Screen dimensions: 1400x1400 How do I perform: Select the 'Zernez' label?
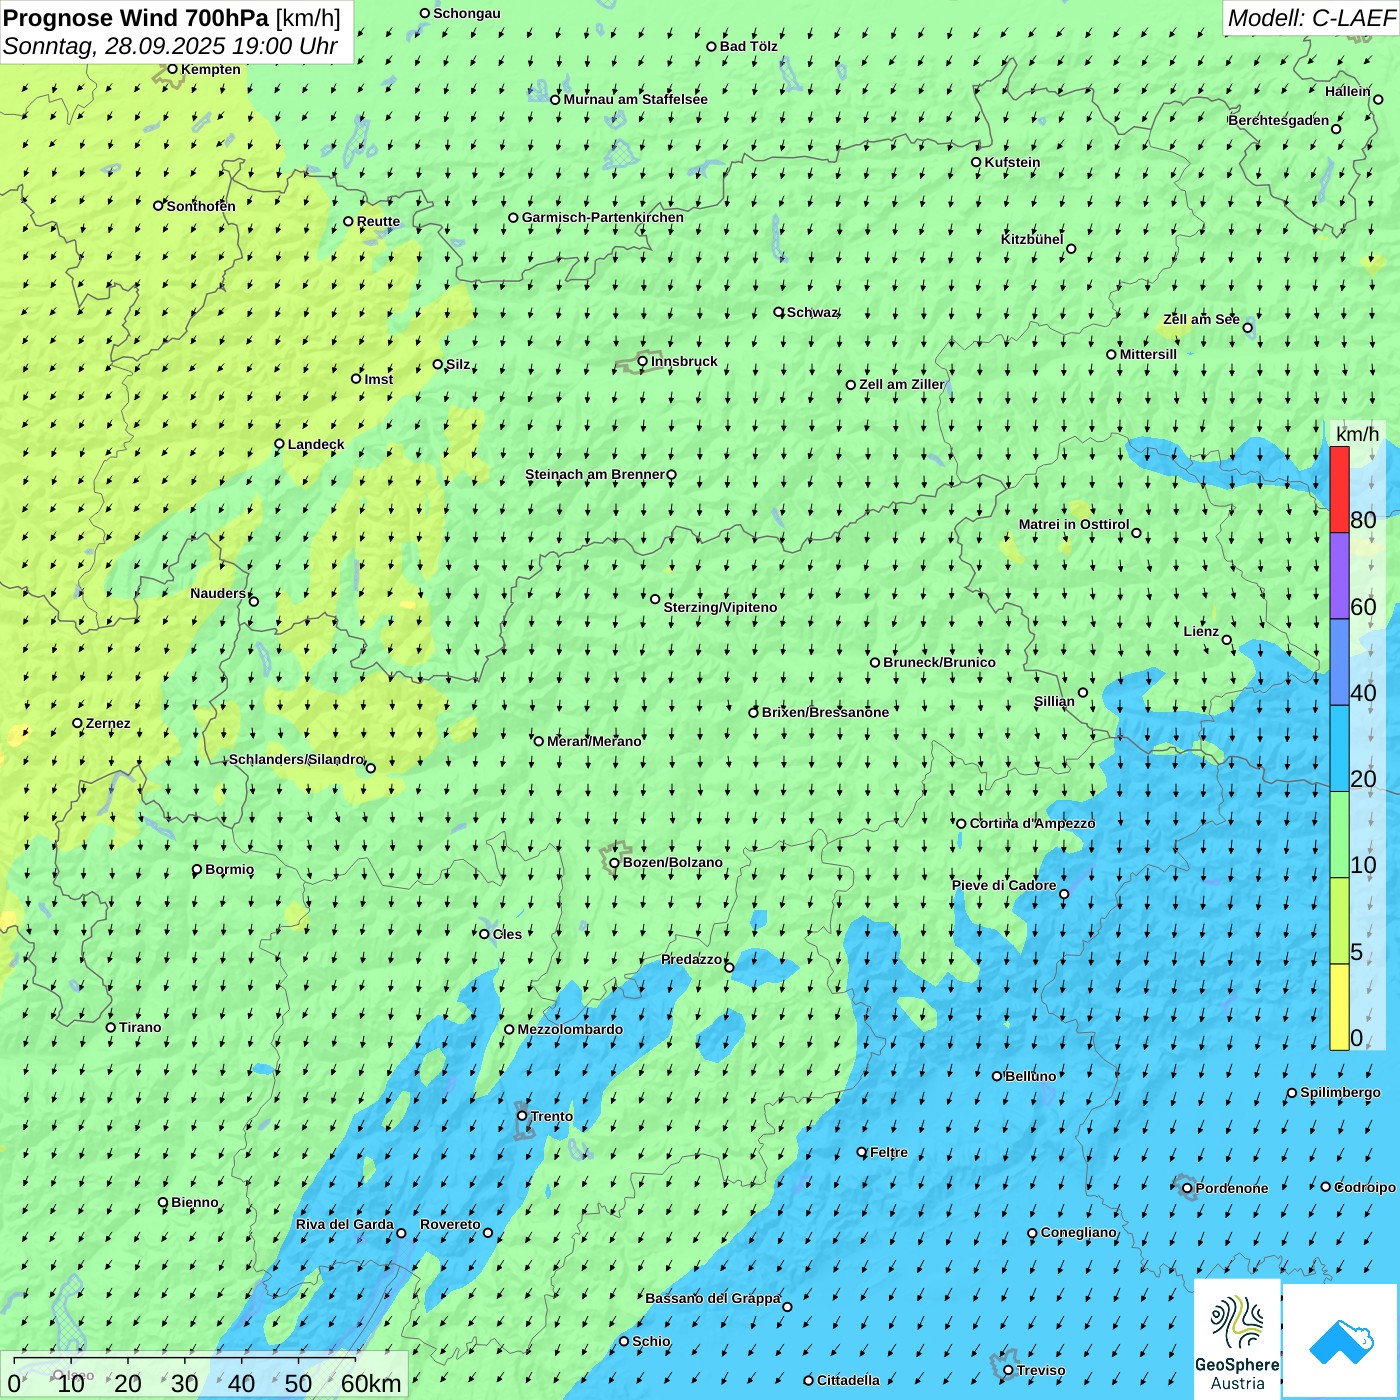pos(108,723)
